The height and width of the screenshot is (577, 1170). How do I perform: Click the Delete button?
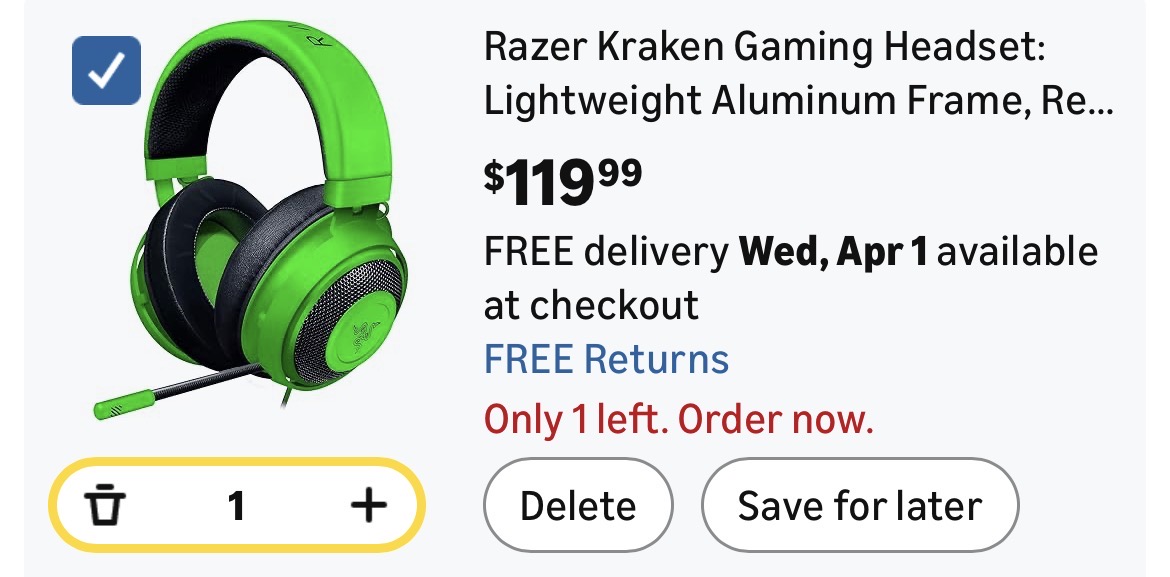point(578,505)
